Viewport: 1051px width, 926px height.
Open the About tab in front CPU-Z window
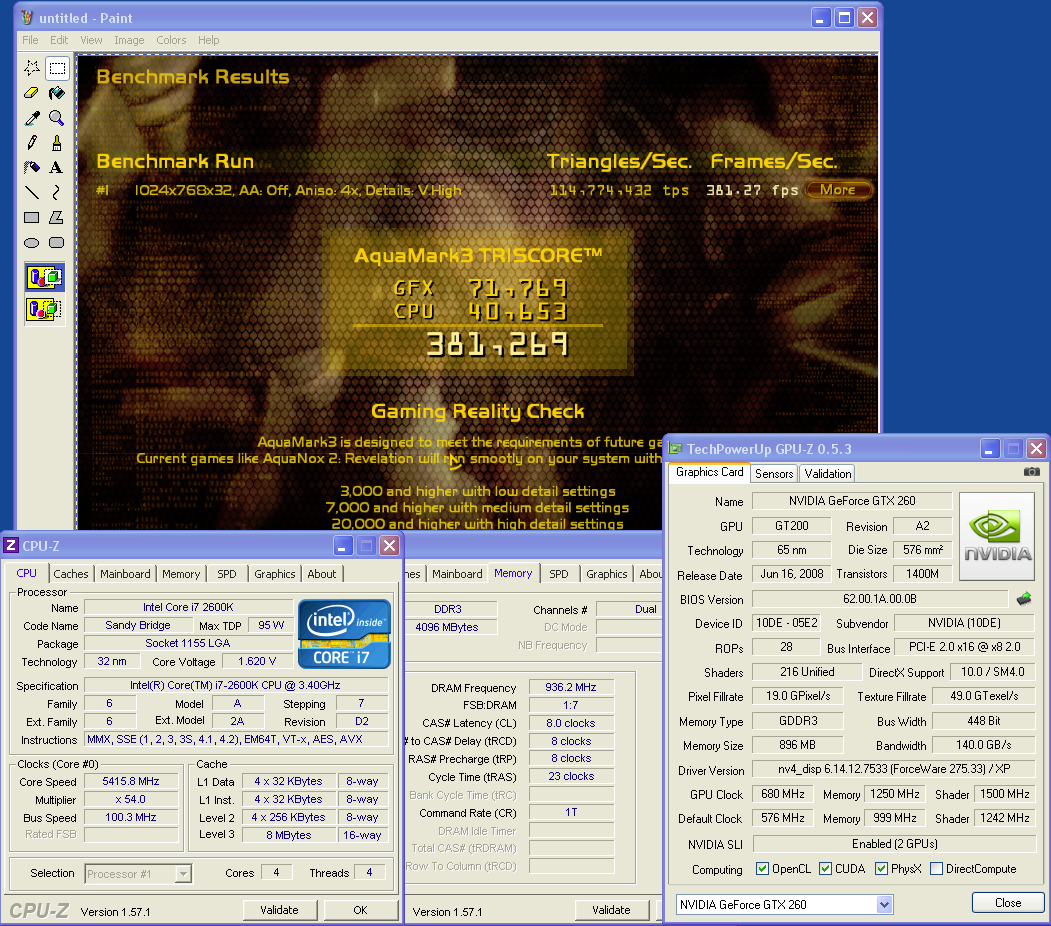(x=322, y=574)
